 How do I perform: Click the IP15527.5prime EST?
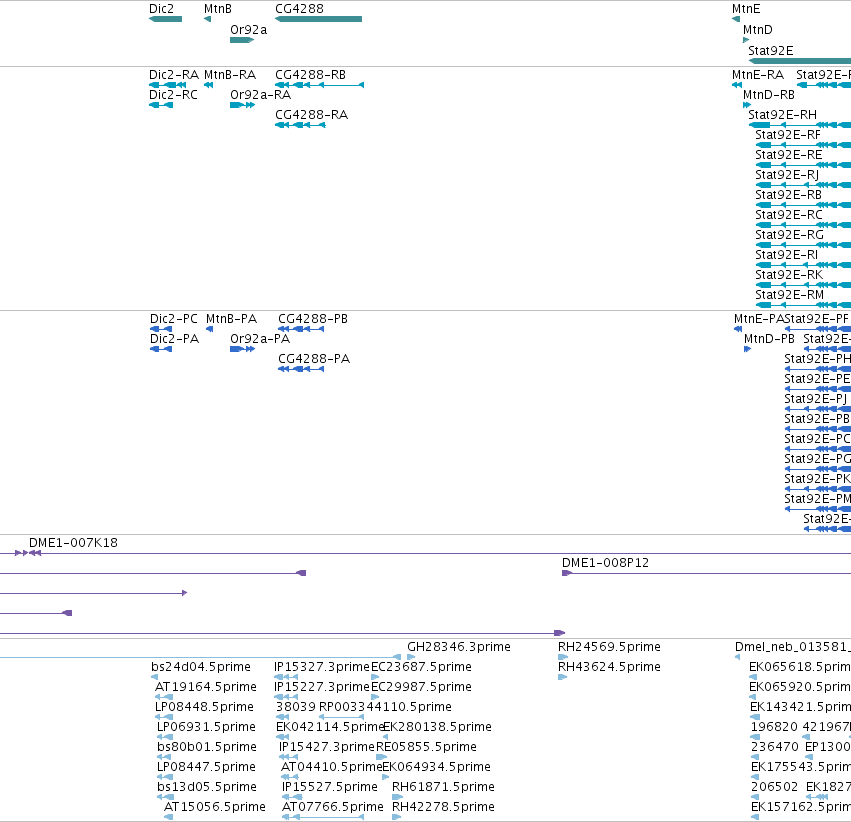pos(290,797)
